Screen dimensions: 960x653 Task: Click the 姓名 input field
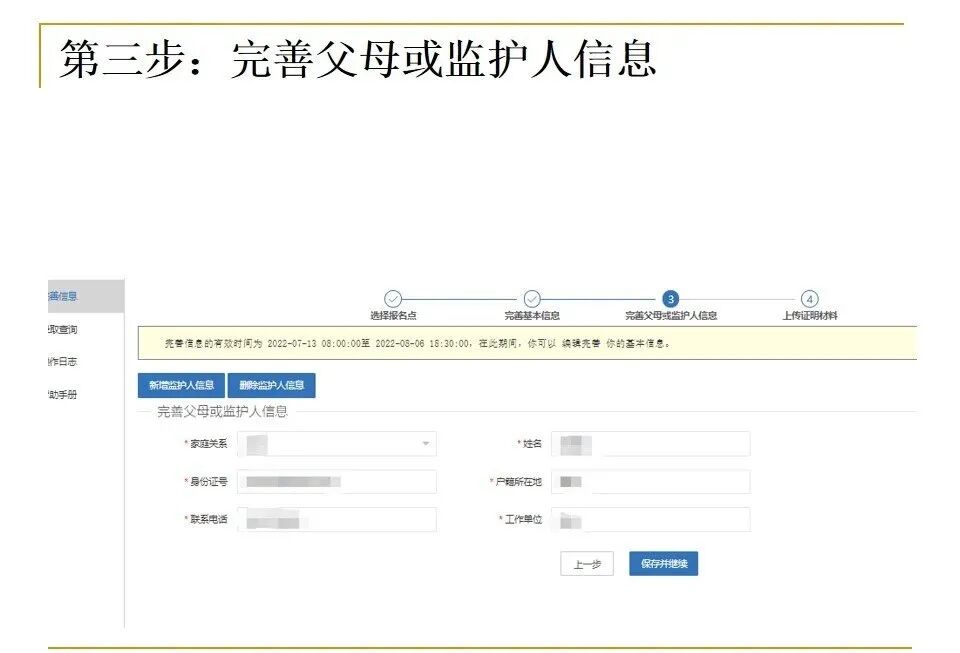coord(650,443)
